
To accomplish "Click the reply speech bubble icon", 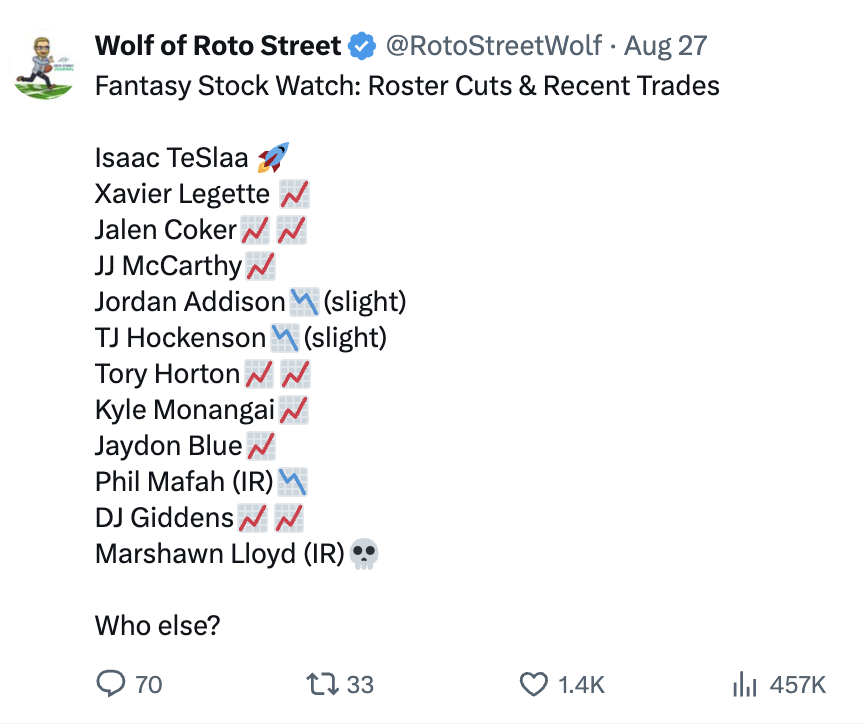I will pyautogui.click(x=111, y=684).
